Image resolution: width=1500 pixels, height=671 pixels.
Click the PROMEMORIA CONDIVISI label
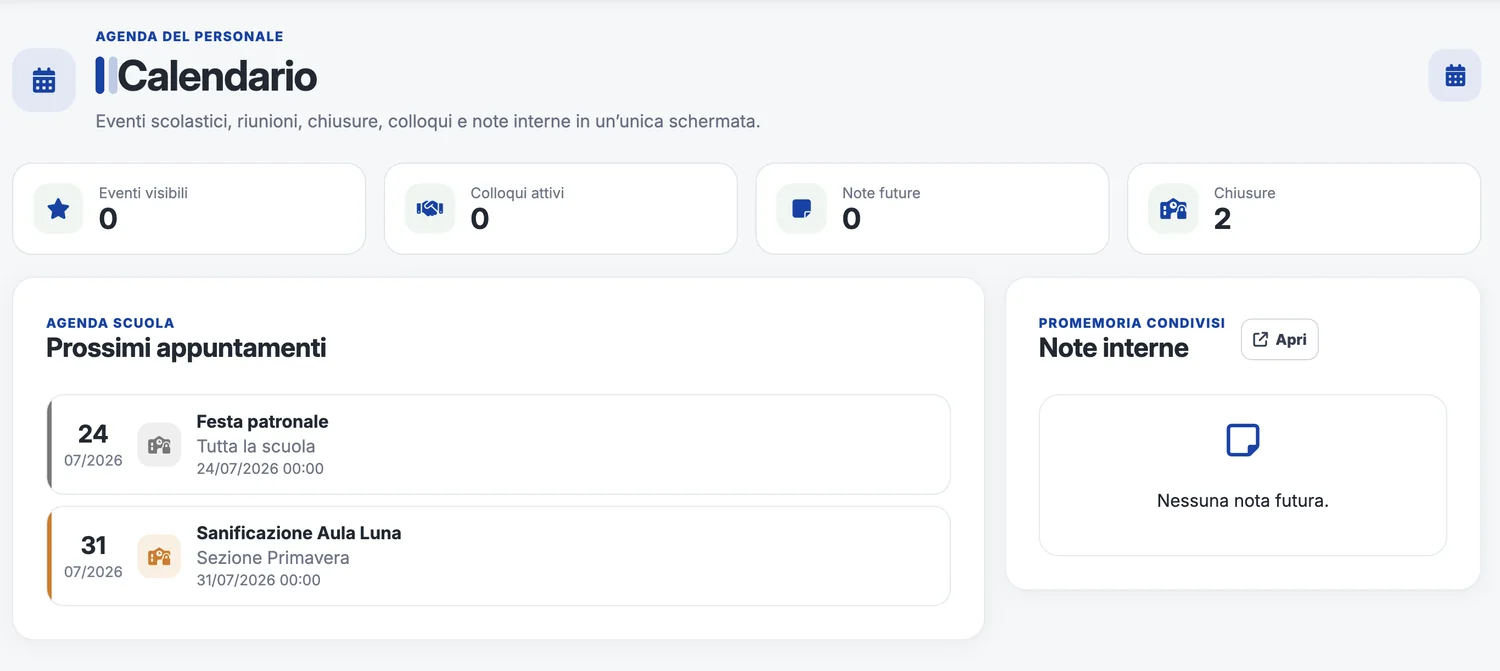point(1132,323)
